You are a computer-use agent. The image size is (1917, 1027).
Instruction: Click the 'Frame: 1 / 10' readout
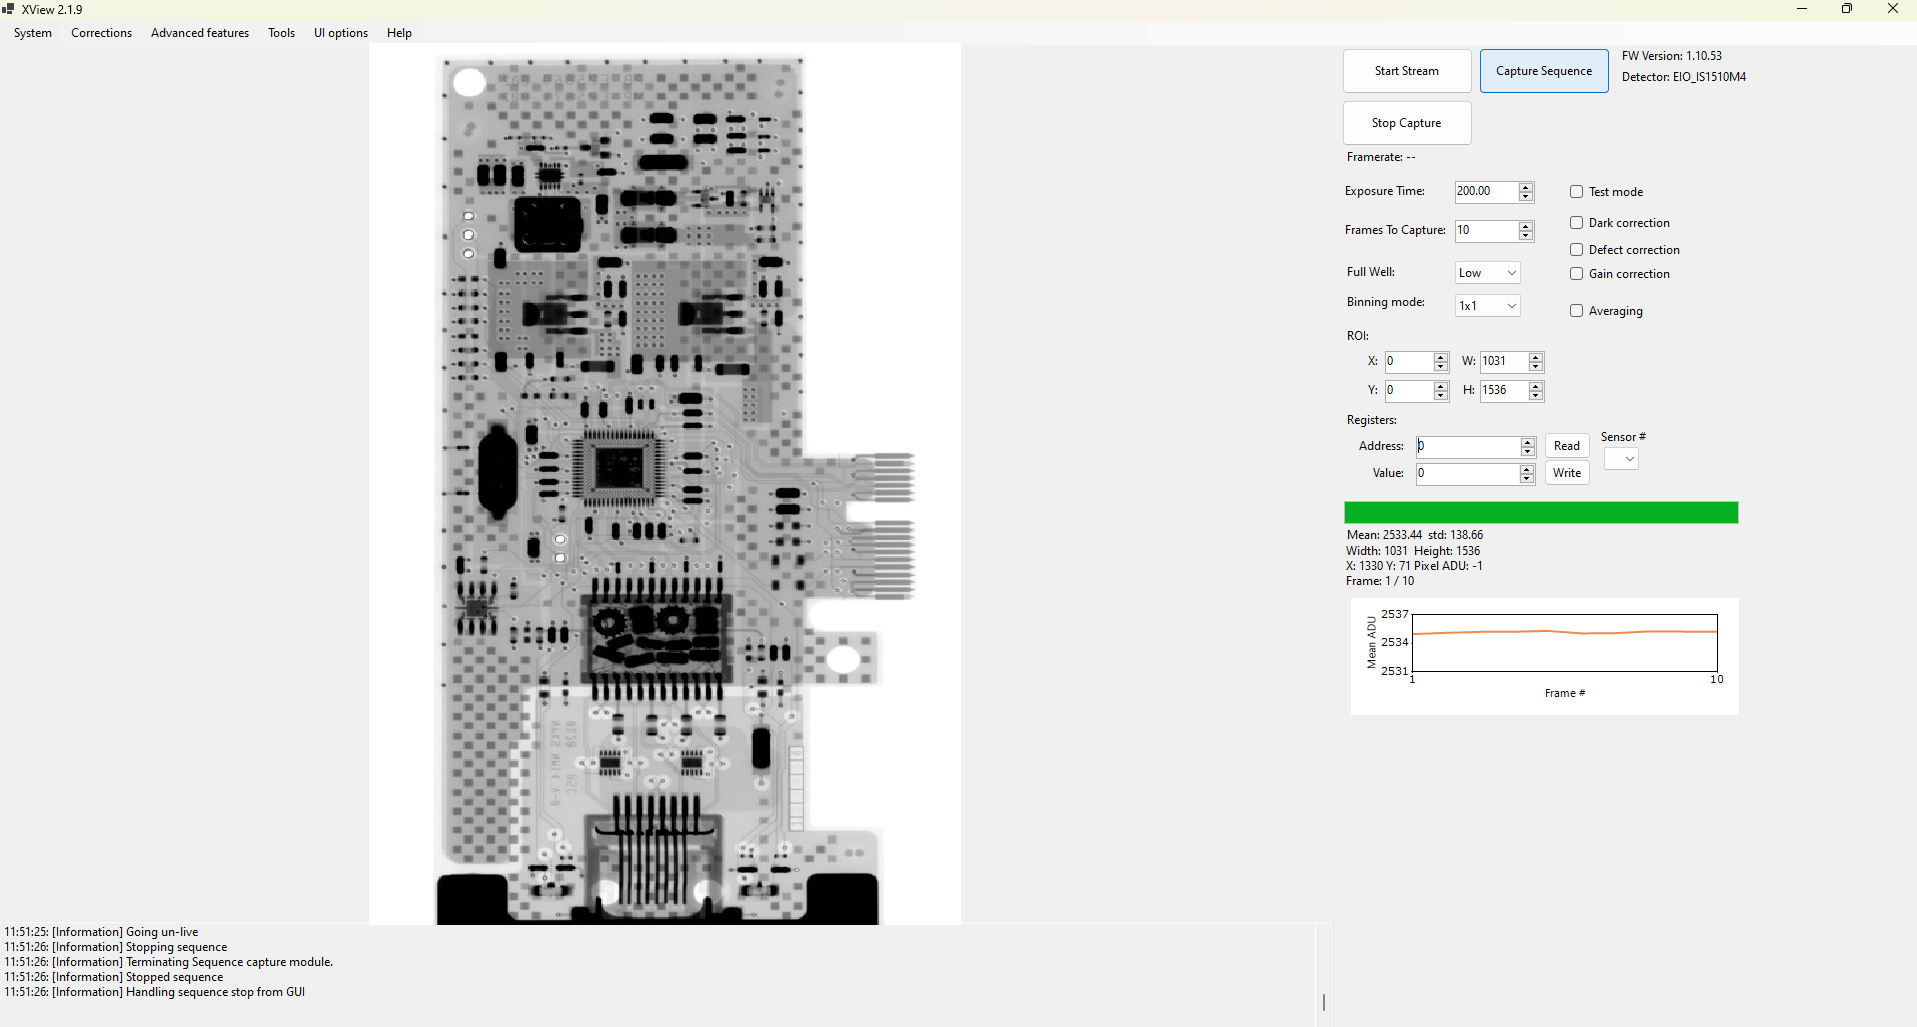pos(1380,581)
